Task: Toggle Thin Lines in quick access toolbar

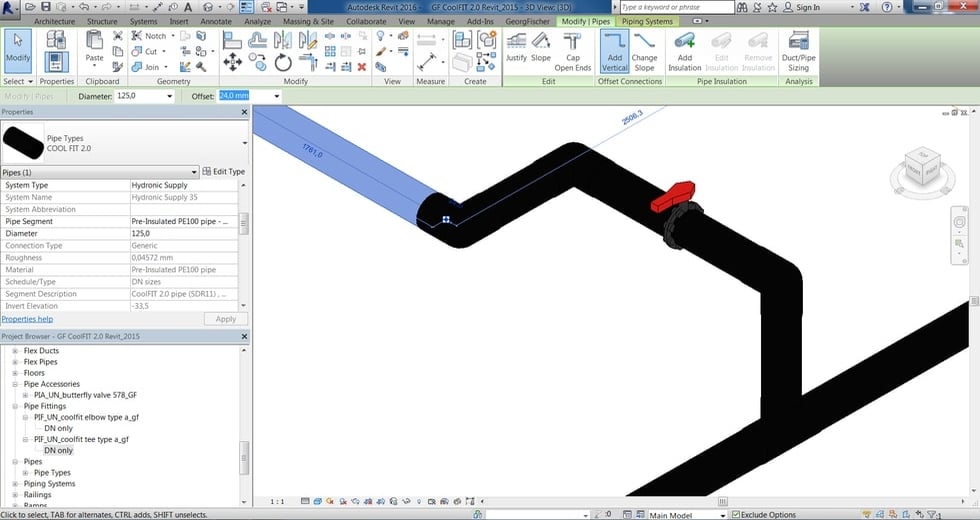Action: 246,7
